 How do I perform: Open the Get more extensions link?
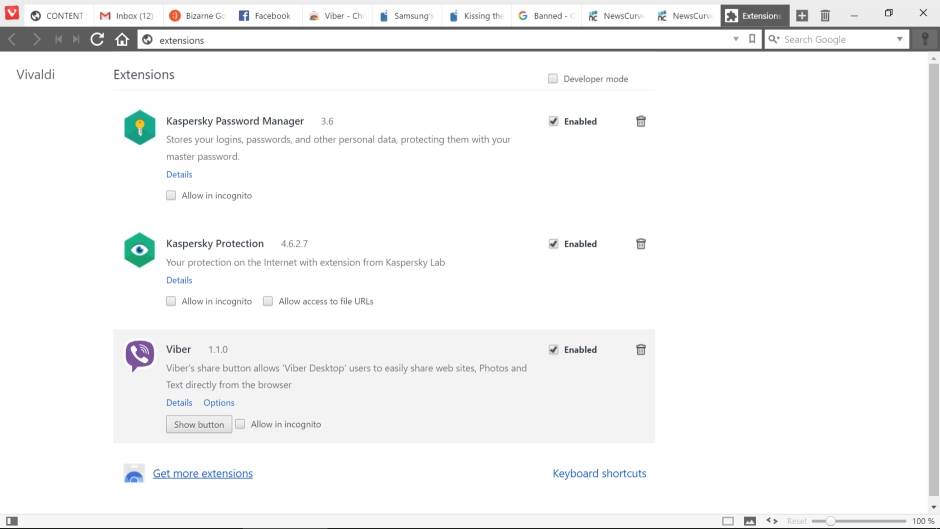202,473
